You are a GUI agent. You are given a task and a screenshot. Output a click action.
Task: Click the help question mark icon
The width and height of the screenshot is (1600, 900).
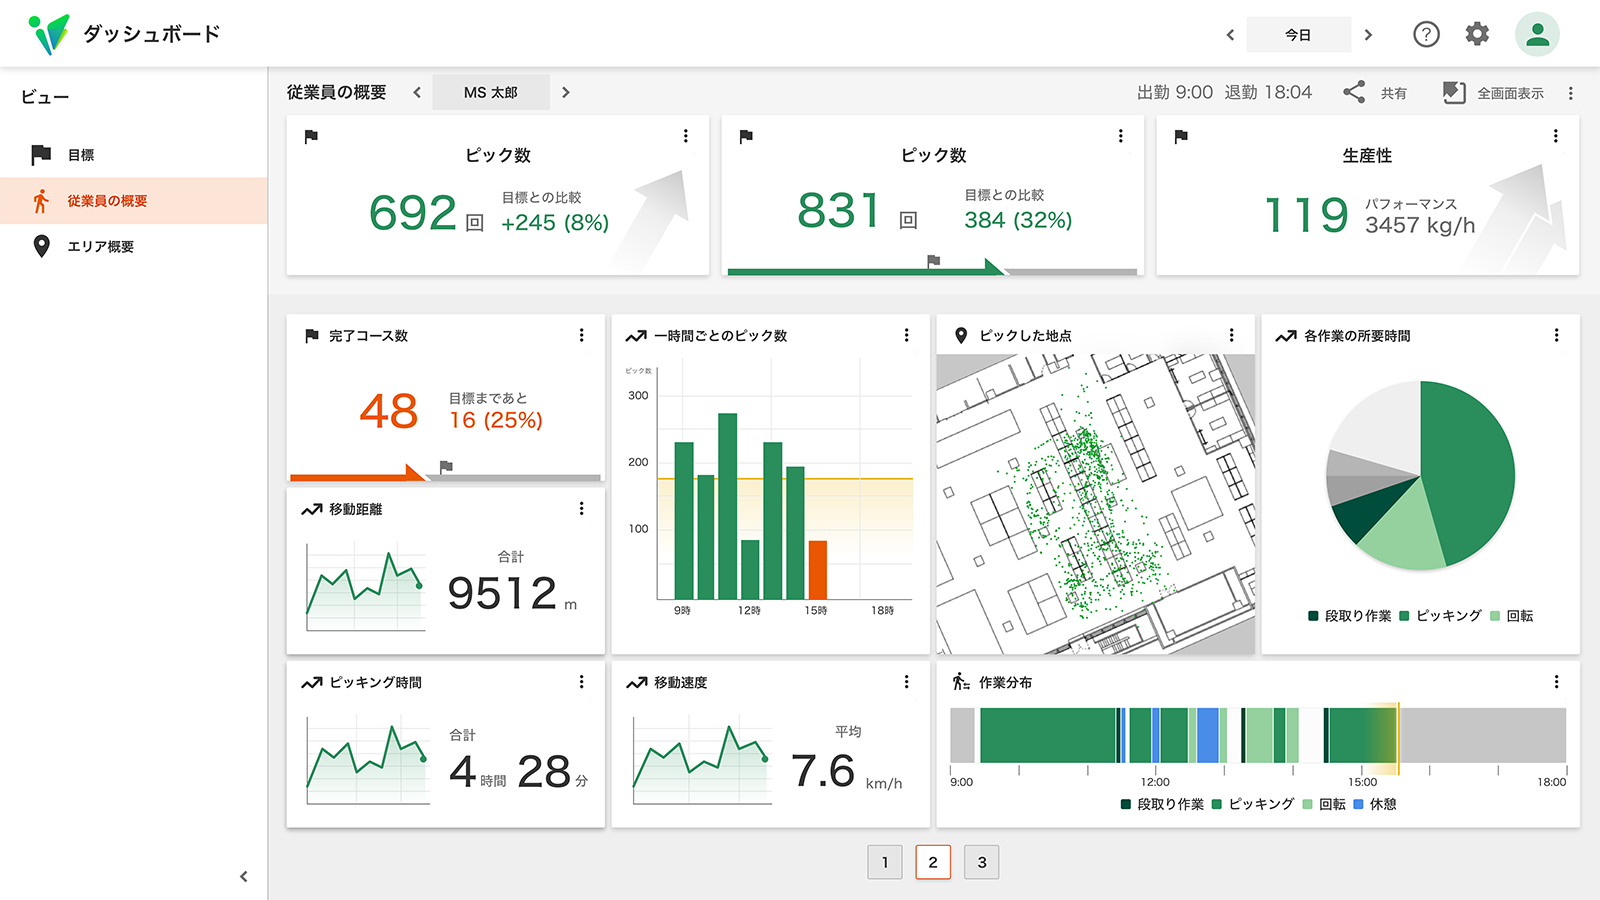1426,34
